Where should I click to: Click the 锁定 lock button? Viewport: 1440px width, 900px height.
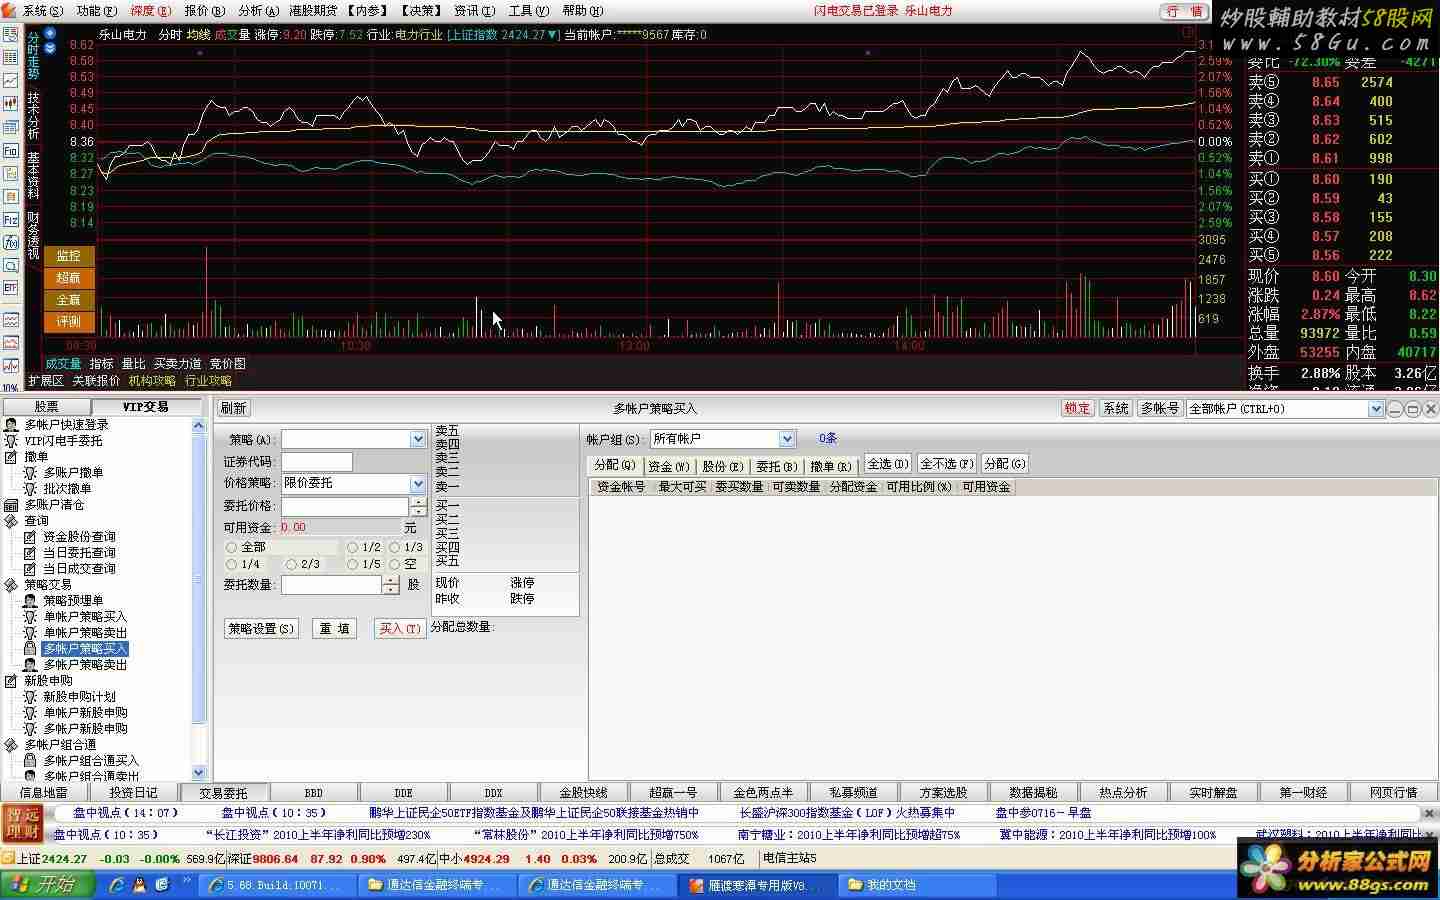click(x=1077, y=408)
